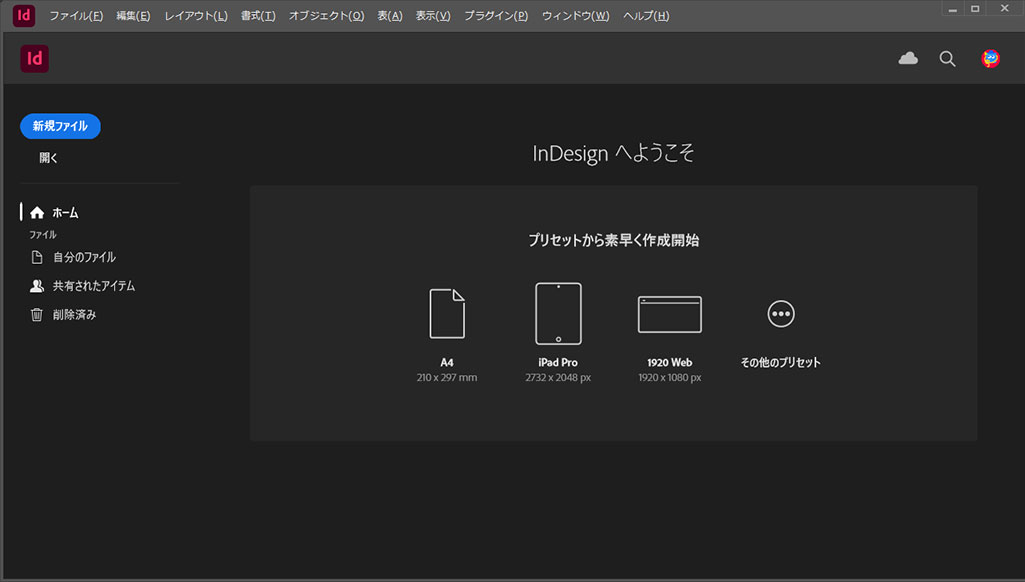
Task: Open the オブジェクト(O) menu
Action: pos(327,16)
